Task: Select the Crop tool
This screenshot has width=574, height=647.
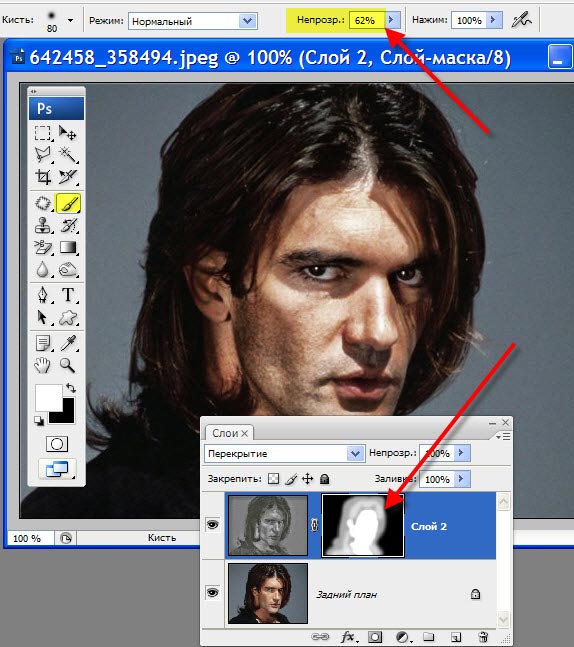Action: 43,177
